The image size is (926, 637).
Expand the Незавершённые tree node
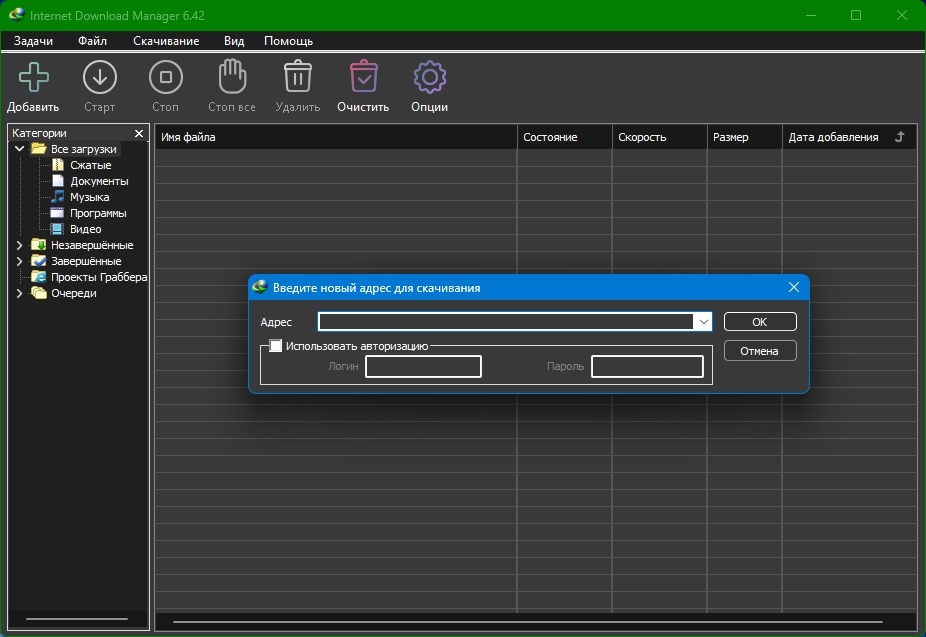[19, 244]
